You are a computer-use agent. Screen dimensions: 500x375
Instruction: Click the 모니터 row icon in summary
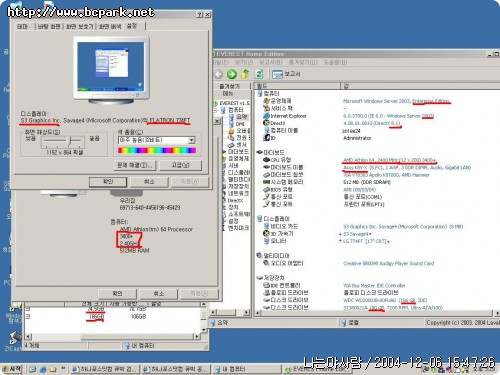[x=266, y=241]
